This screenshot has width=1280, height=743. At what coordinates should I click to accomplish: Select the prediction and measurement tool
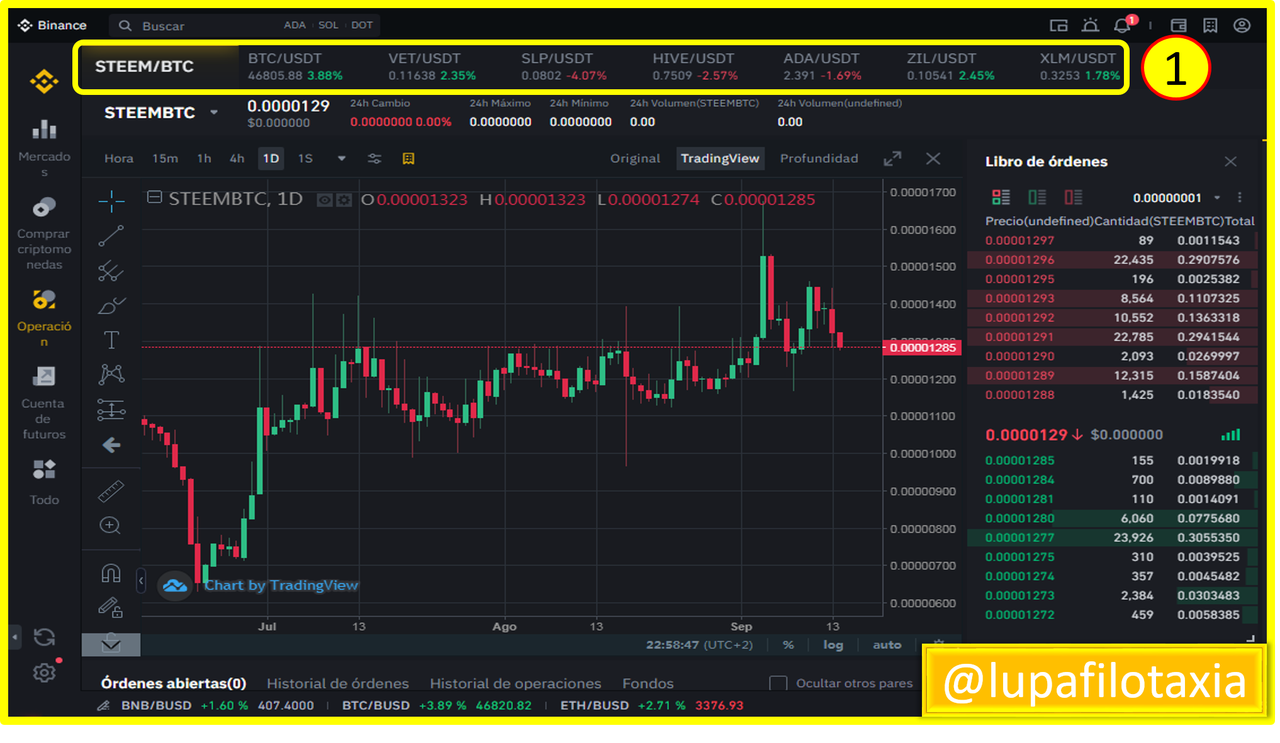coord(111,410)
